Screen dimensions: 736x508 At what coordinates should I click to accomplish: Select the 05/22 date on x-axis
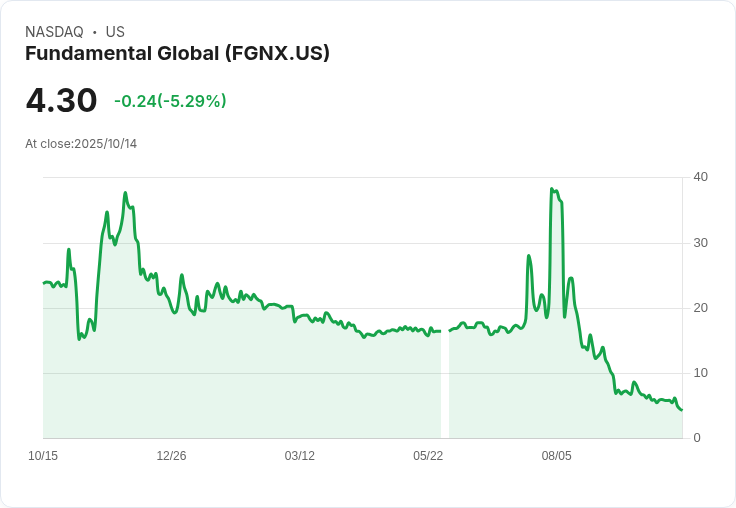click(x=428, y=456)
